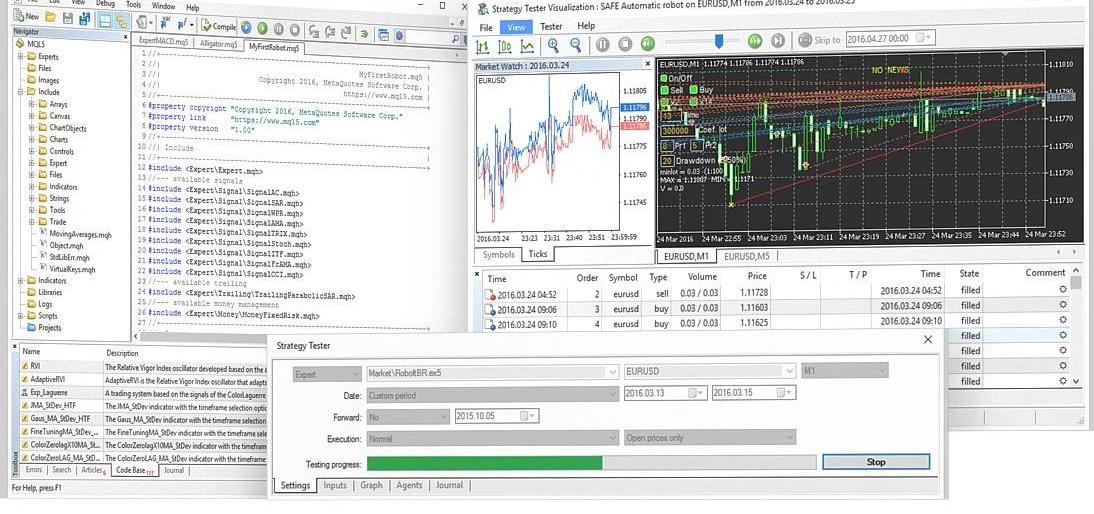Pause the strategy visualization
This screenshot has width=1094, height=514.
603,45
